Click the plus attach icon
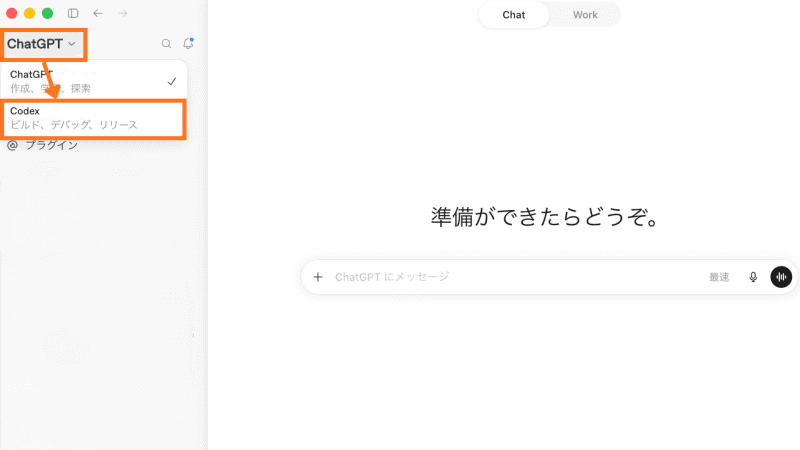This screenshot has height=450, width=800. (318, 277)
